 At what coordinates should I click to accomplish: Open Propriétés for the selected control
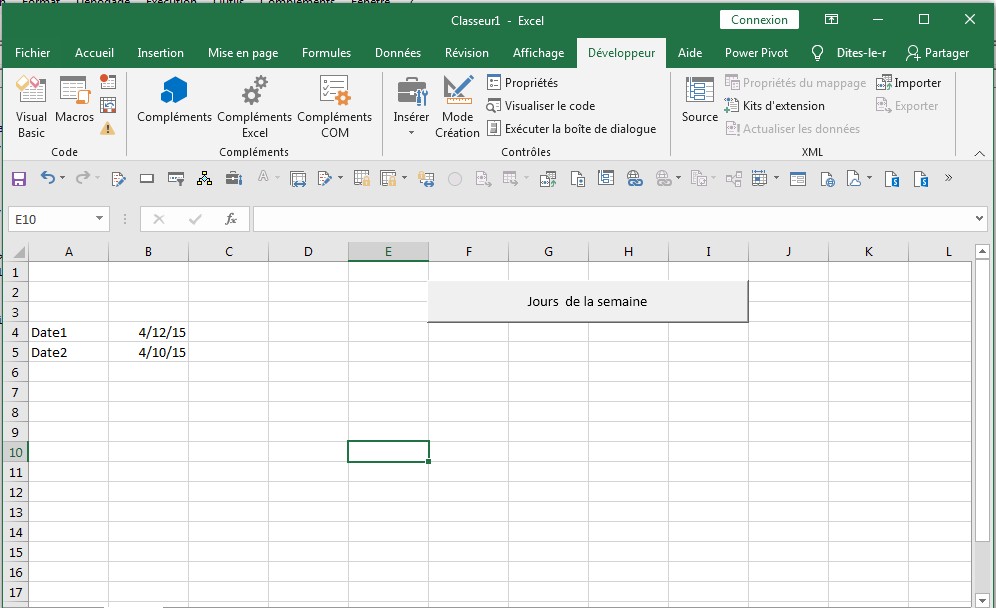pos(528,82)
